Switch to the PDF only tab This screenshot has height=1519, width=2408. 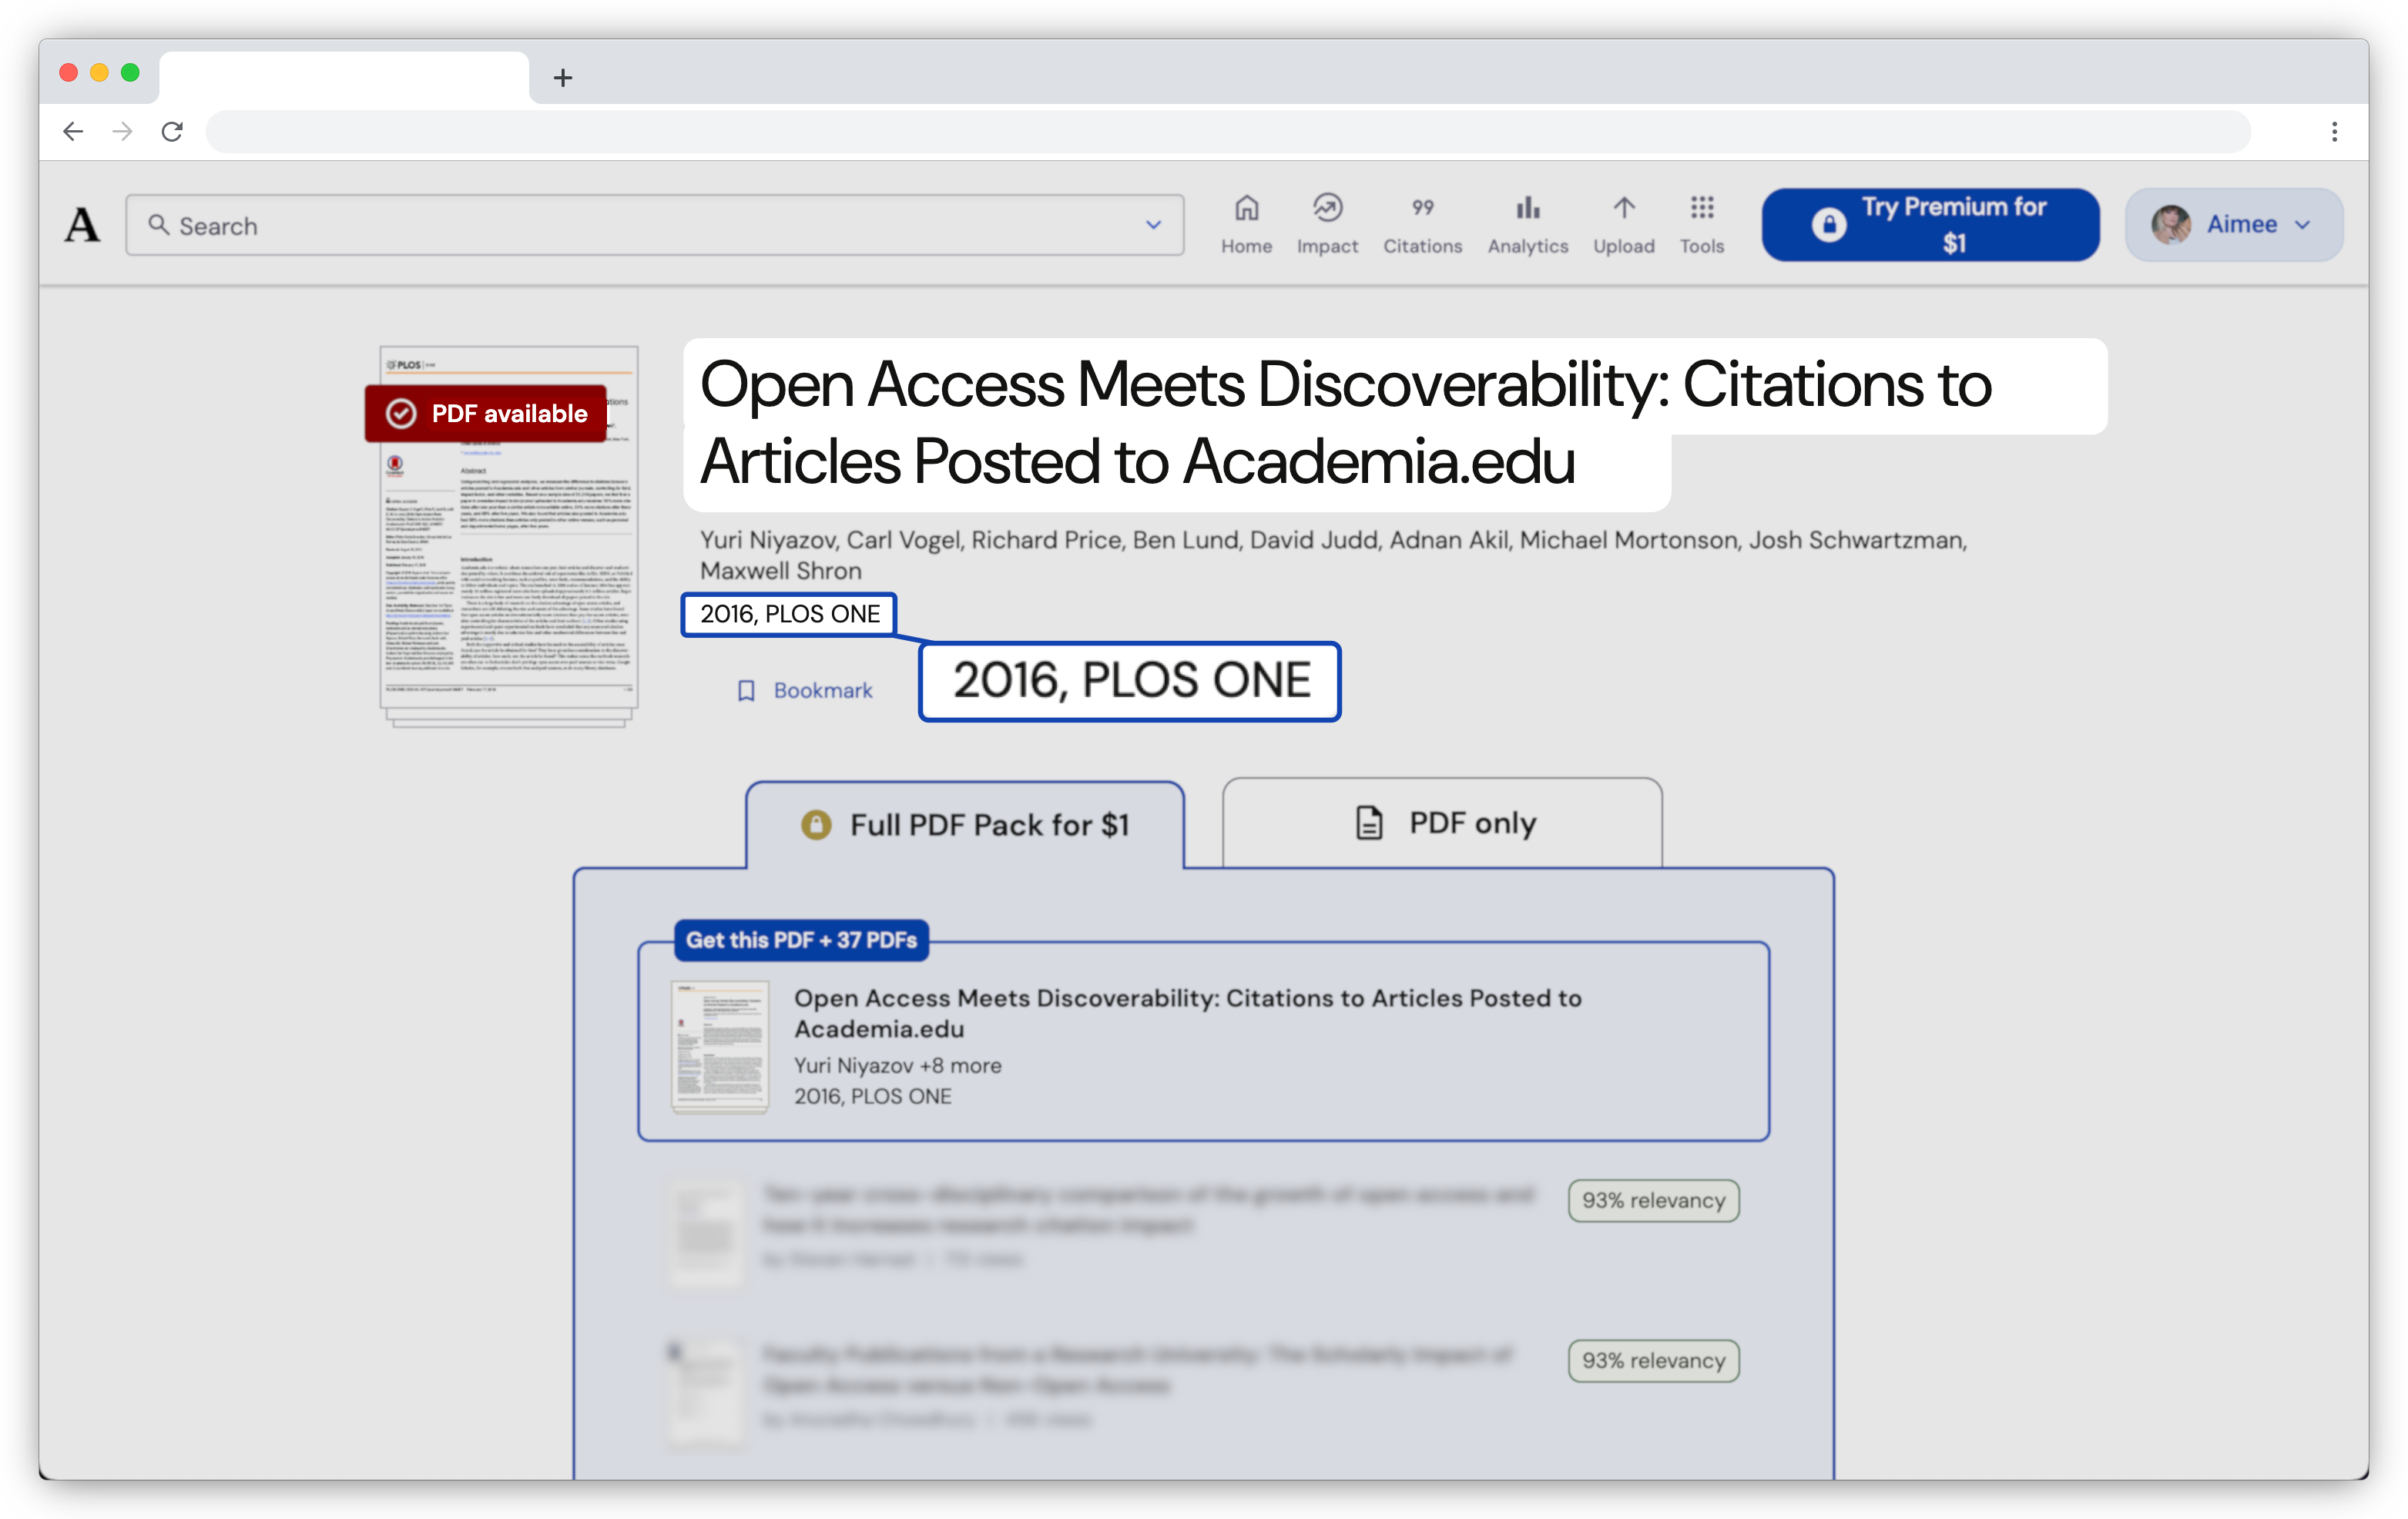coord(1442,823)
